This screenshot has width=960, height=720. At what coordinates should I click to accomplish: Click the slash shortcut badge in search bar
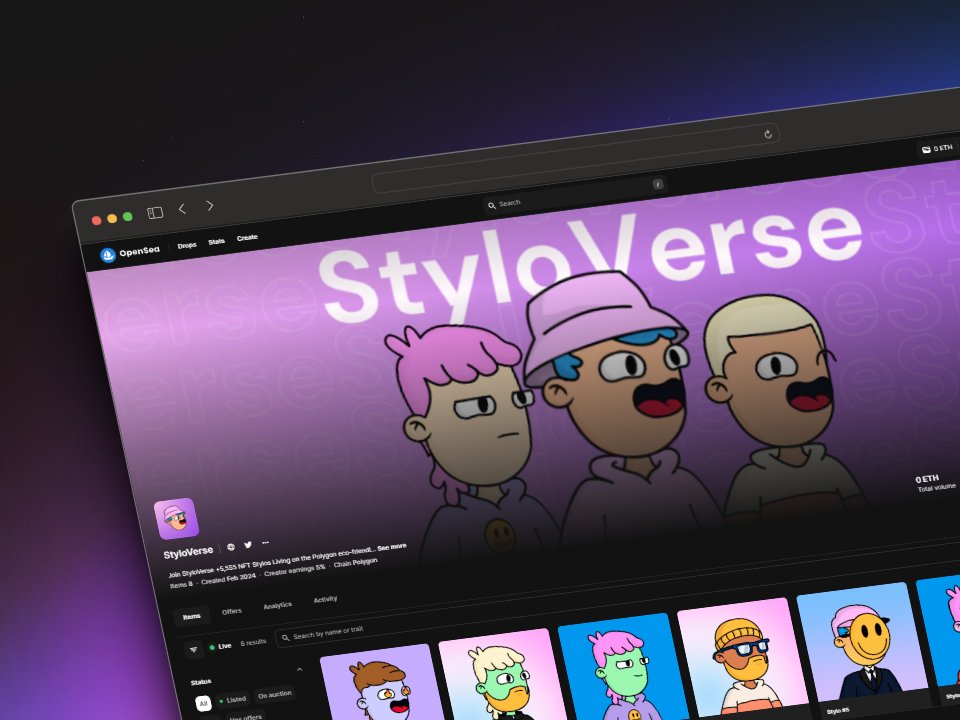click(x=658, y=184)
